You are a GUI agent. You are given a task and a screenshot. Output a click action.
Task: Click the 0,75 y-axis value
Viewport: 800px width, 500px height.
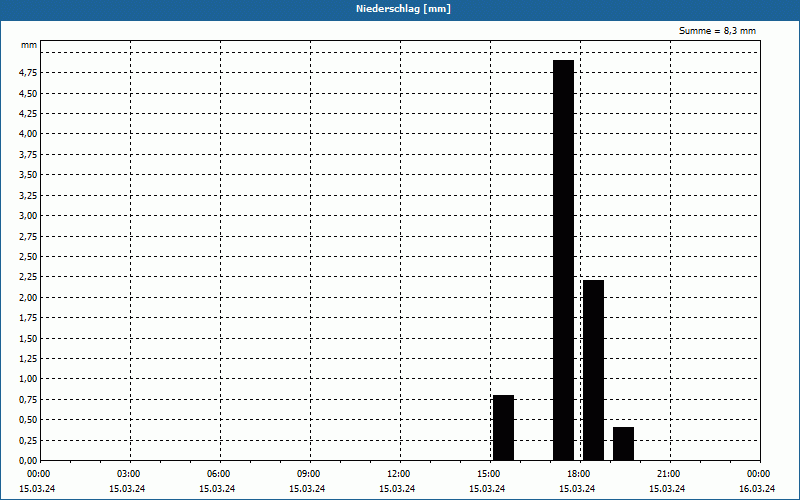pyautogui.click(x=28, y=399)
